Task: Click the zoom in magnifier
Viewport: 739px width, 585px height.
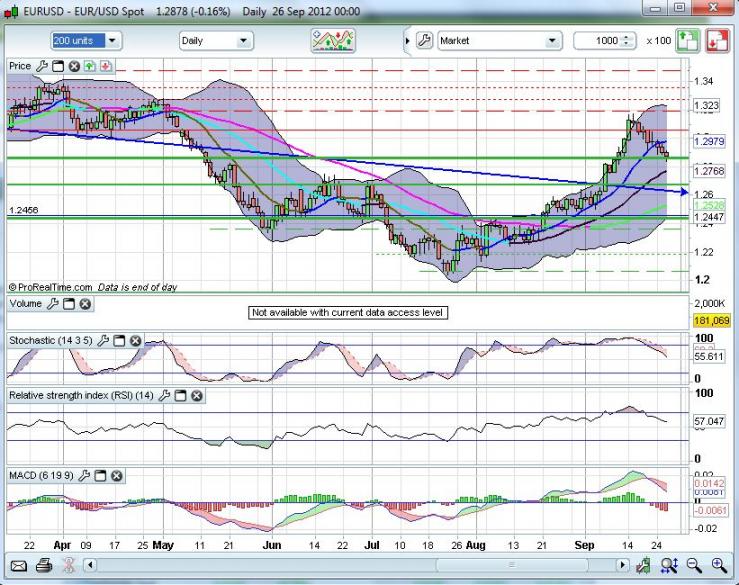Action: coord(719,565)
